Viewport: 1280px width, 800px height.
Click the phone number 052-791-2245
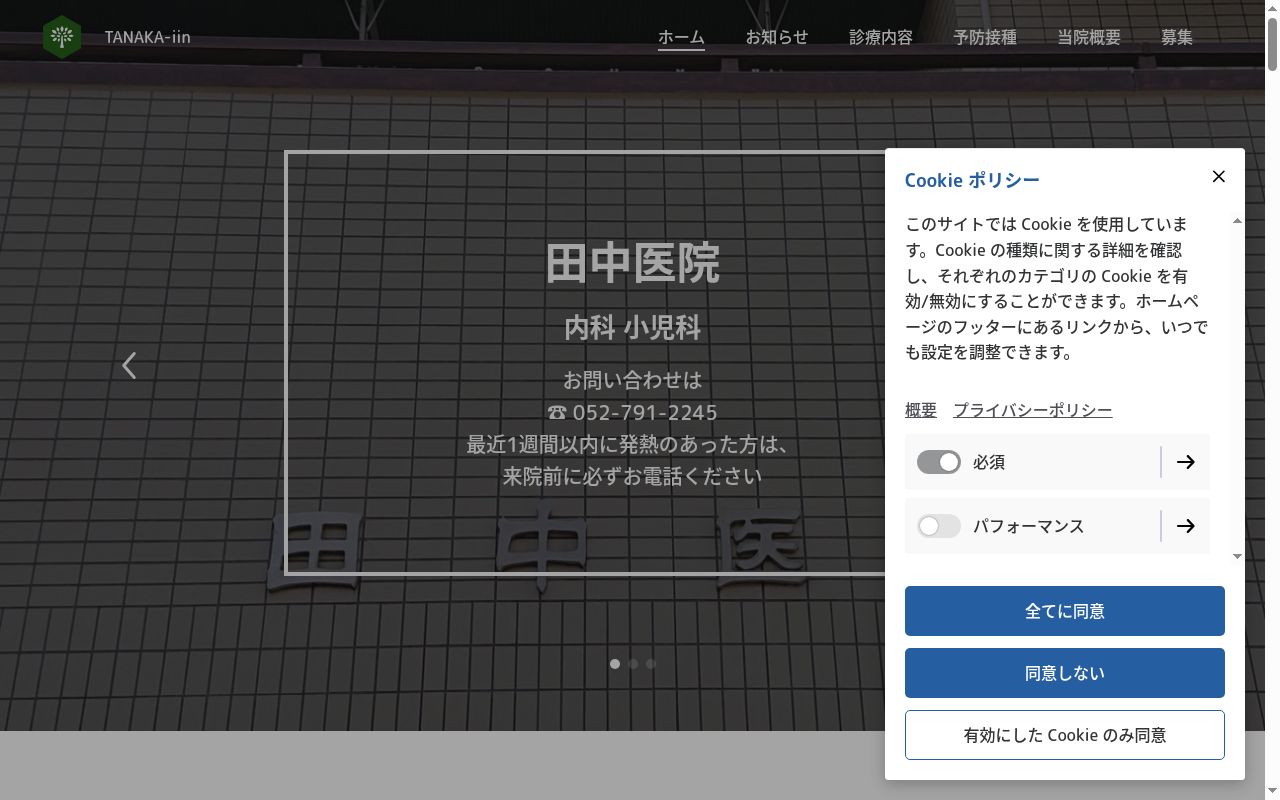coord(645,412)
